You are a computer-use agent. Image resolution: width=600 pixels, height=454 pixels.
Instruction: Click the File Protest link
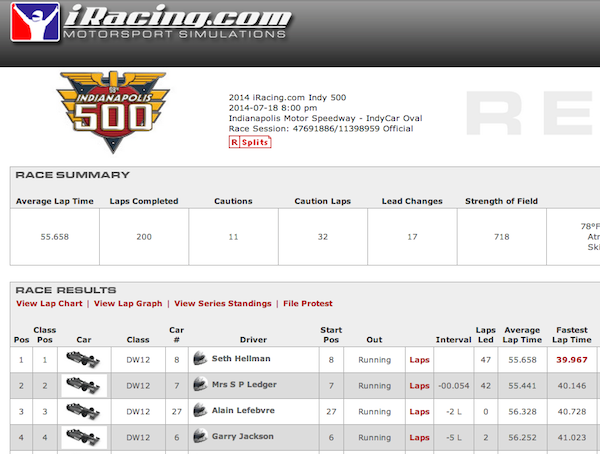point(308,304)
